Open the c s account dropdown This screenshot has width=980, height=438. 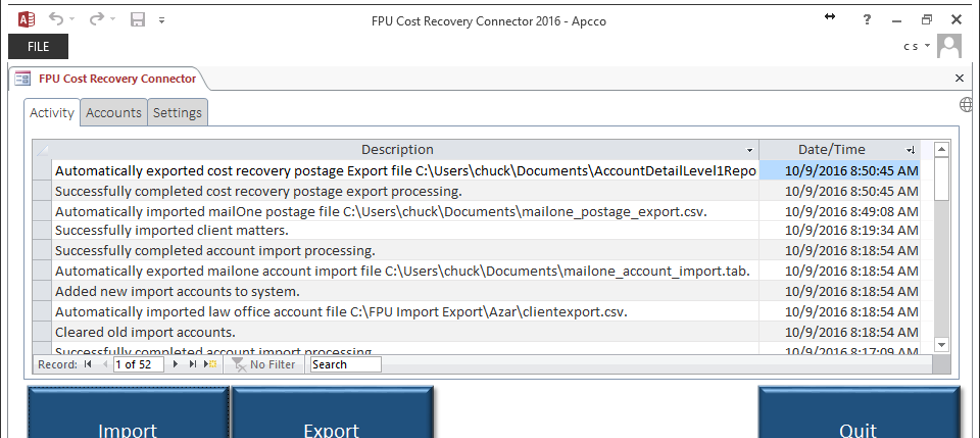[x=917, y=46]
